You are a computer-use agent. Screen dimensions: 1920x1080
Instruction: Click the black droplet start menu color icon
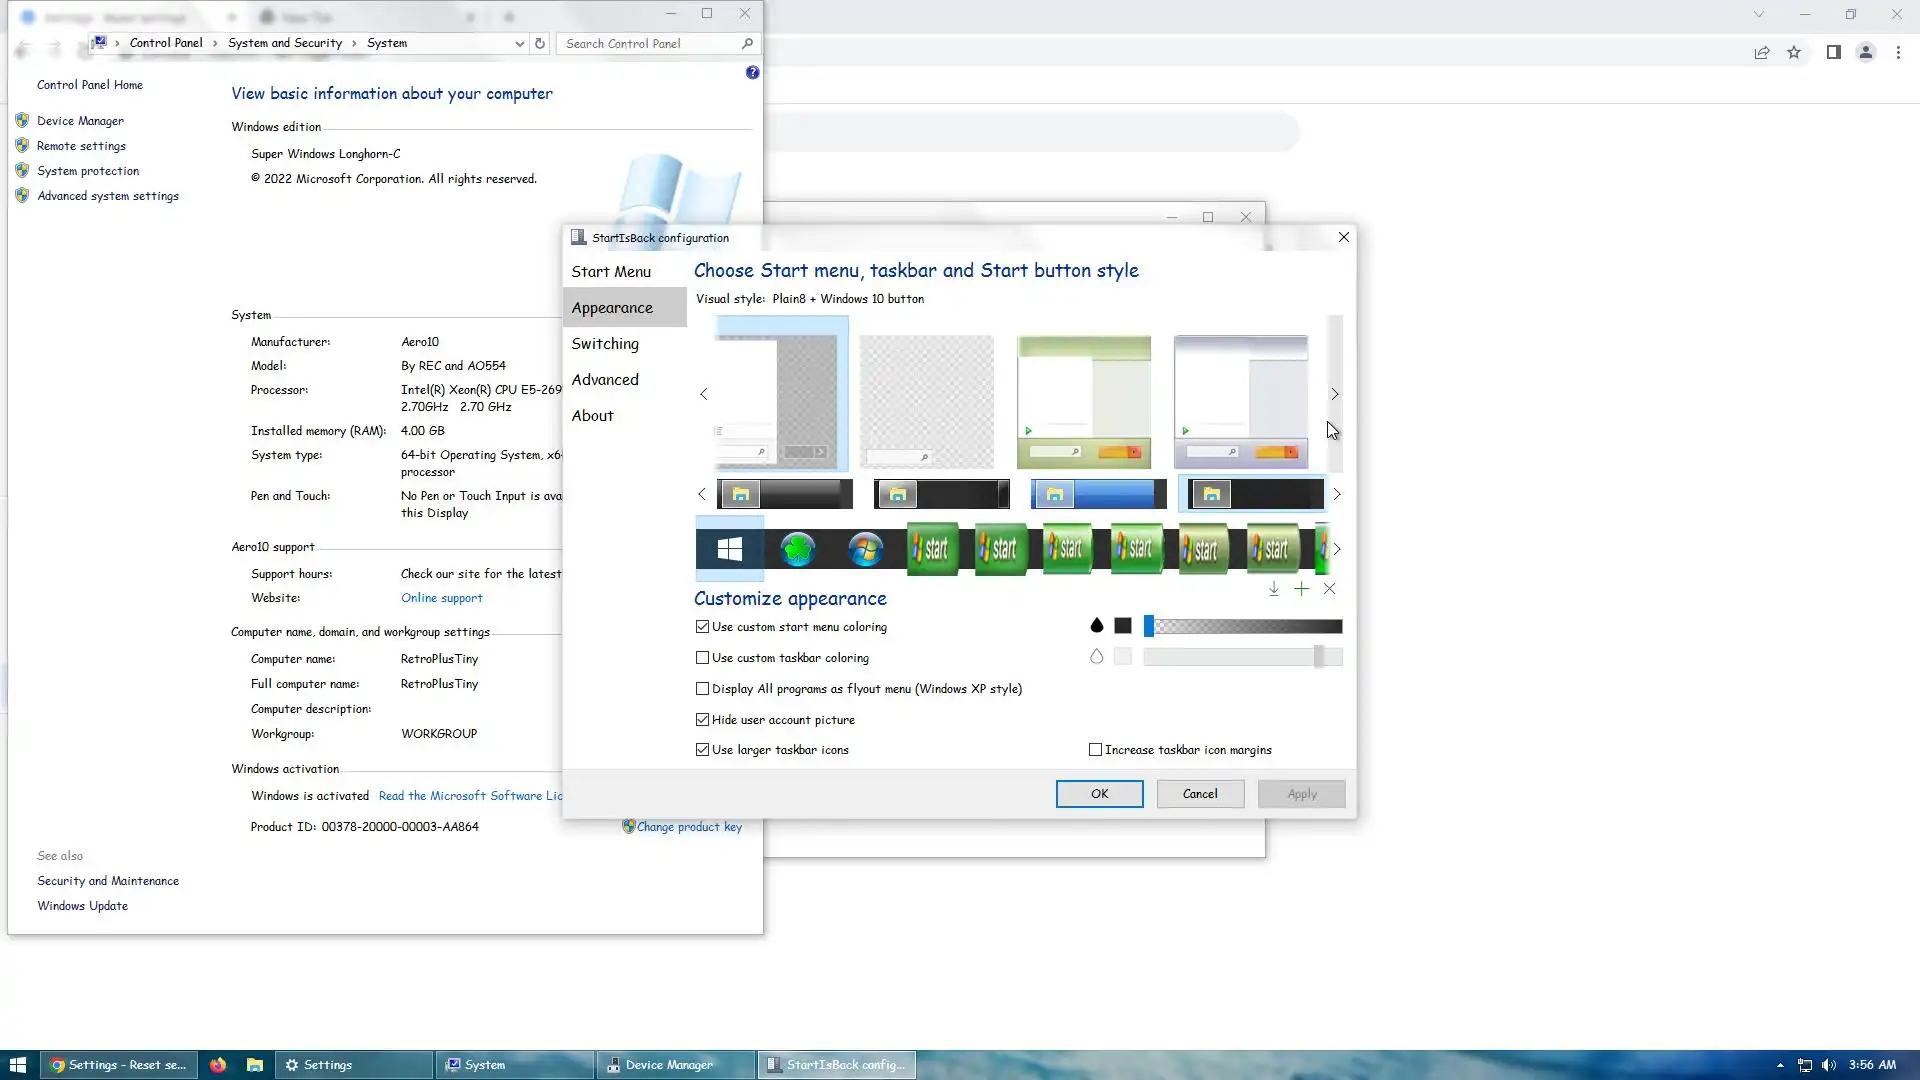coord(1097,626)
